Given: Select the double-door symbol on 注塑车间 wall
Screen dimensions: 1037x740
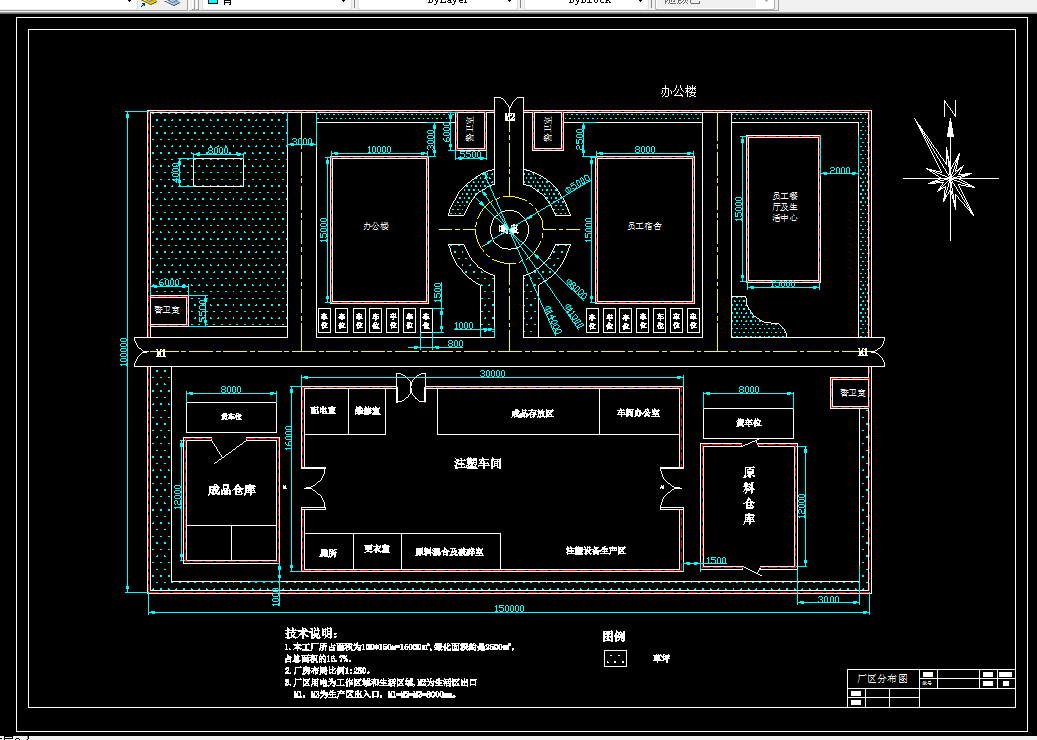Looking at the screenshot, I should [x=412, y=383].
